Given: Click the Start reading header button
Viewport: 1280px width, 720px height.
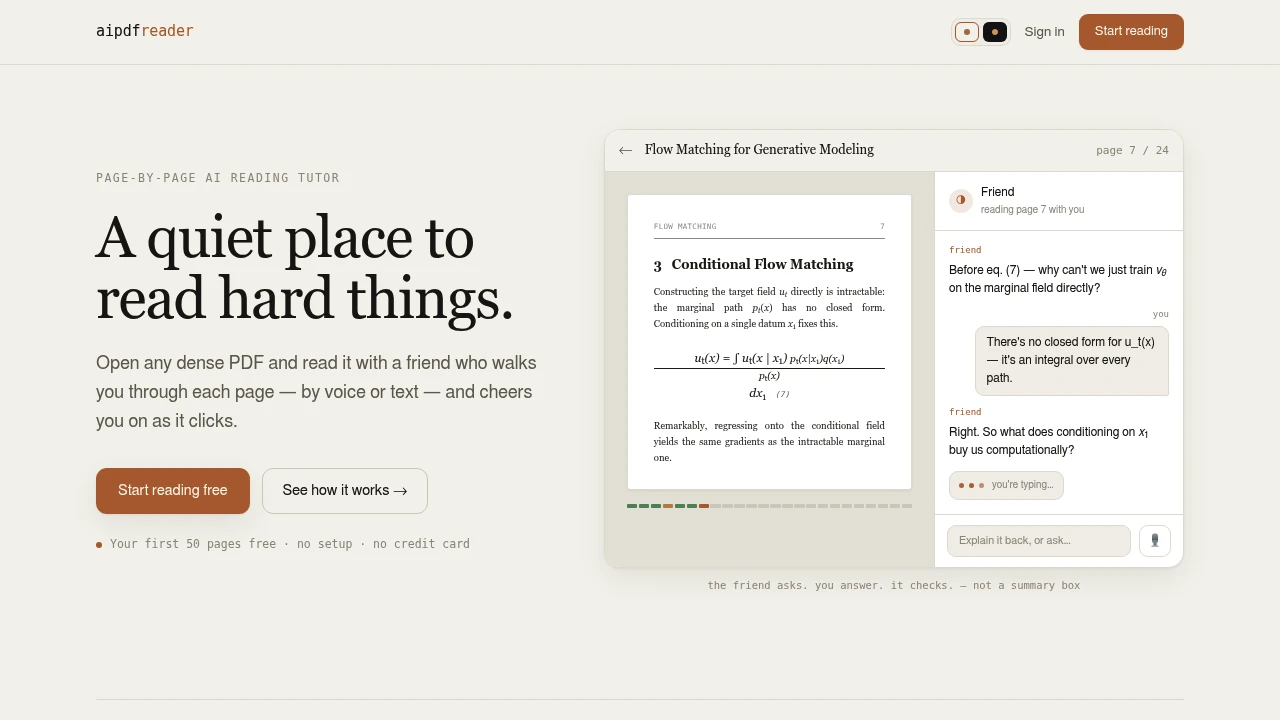Looking at the screenshot, I should tap(1131, 32).
